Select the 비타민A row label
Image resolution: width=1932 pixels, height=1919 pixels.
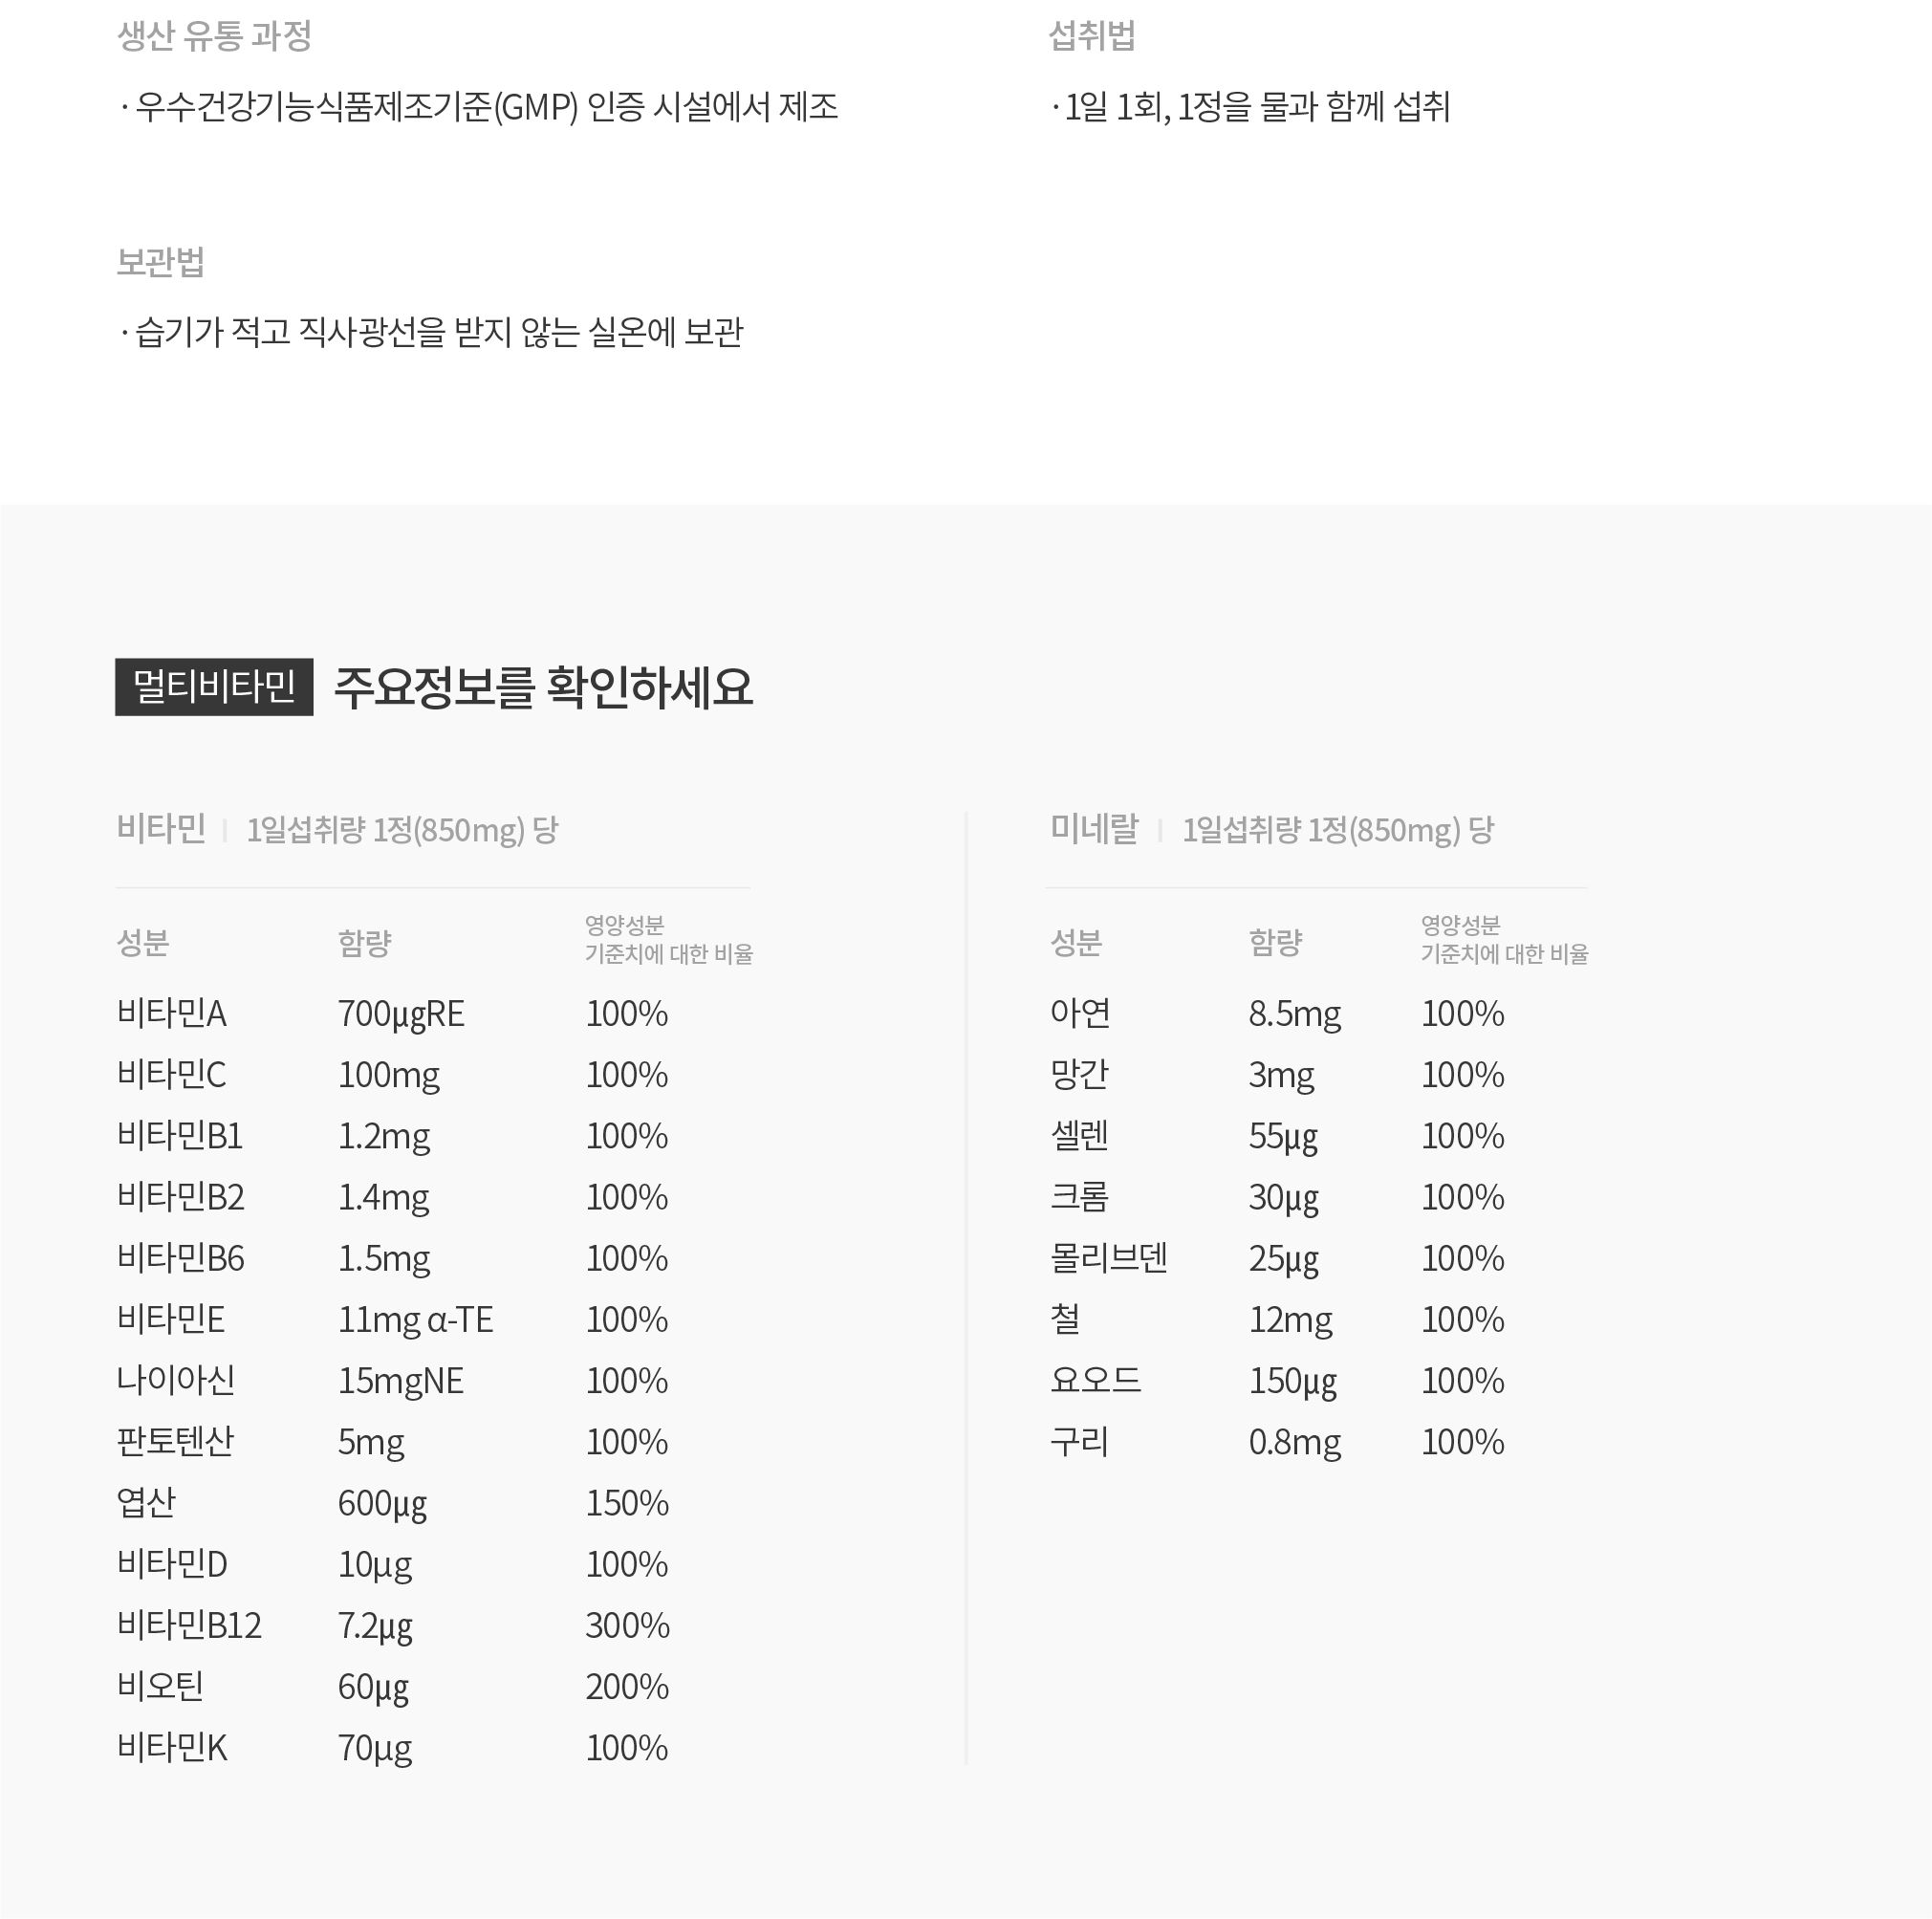(x=172, y=1013)
